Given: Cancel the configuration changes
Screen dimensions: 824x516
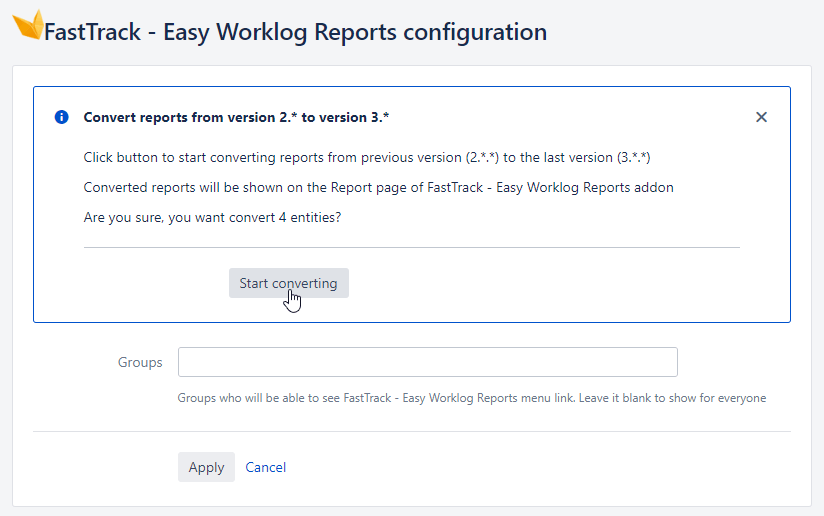Looking at the screenshot, I should (265, 467).
